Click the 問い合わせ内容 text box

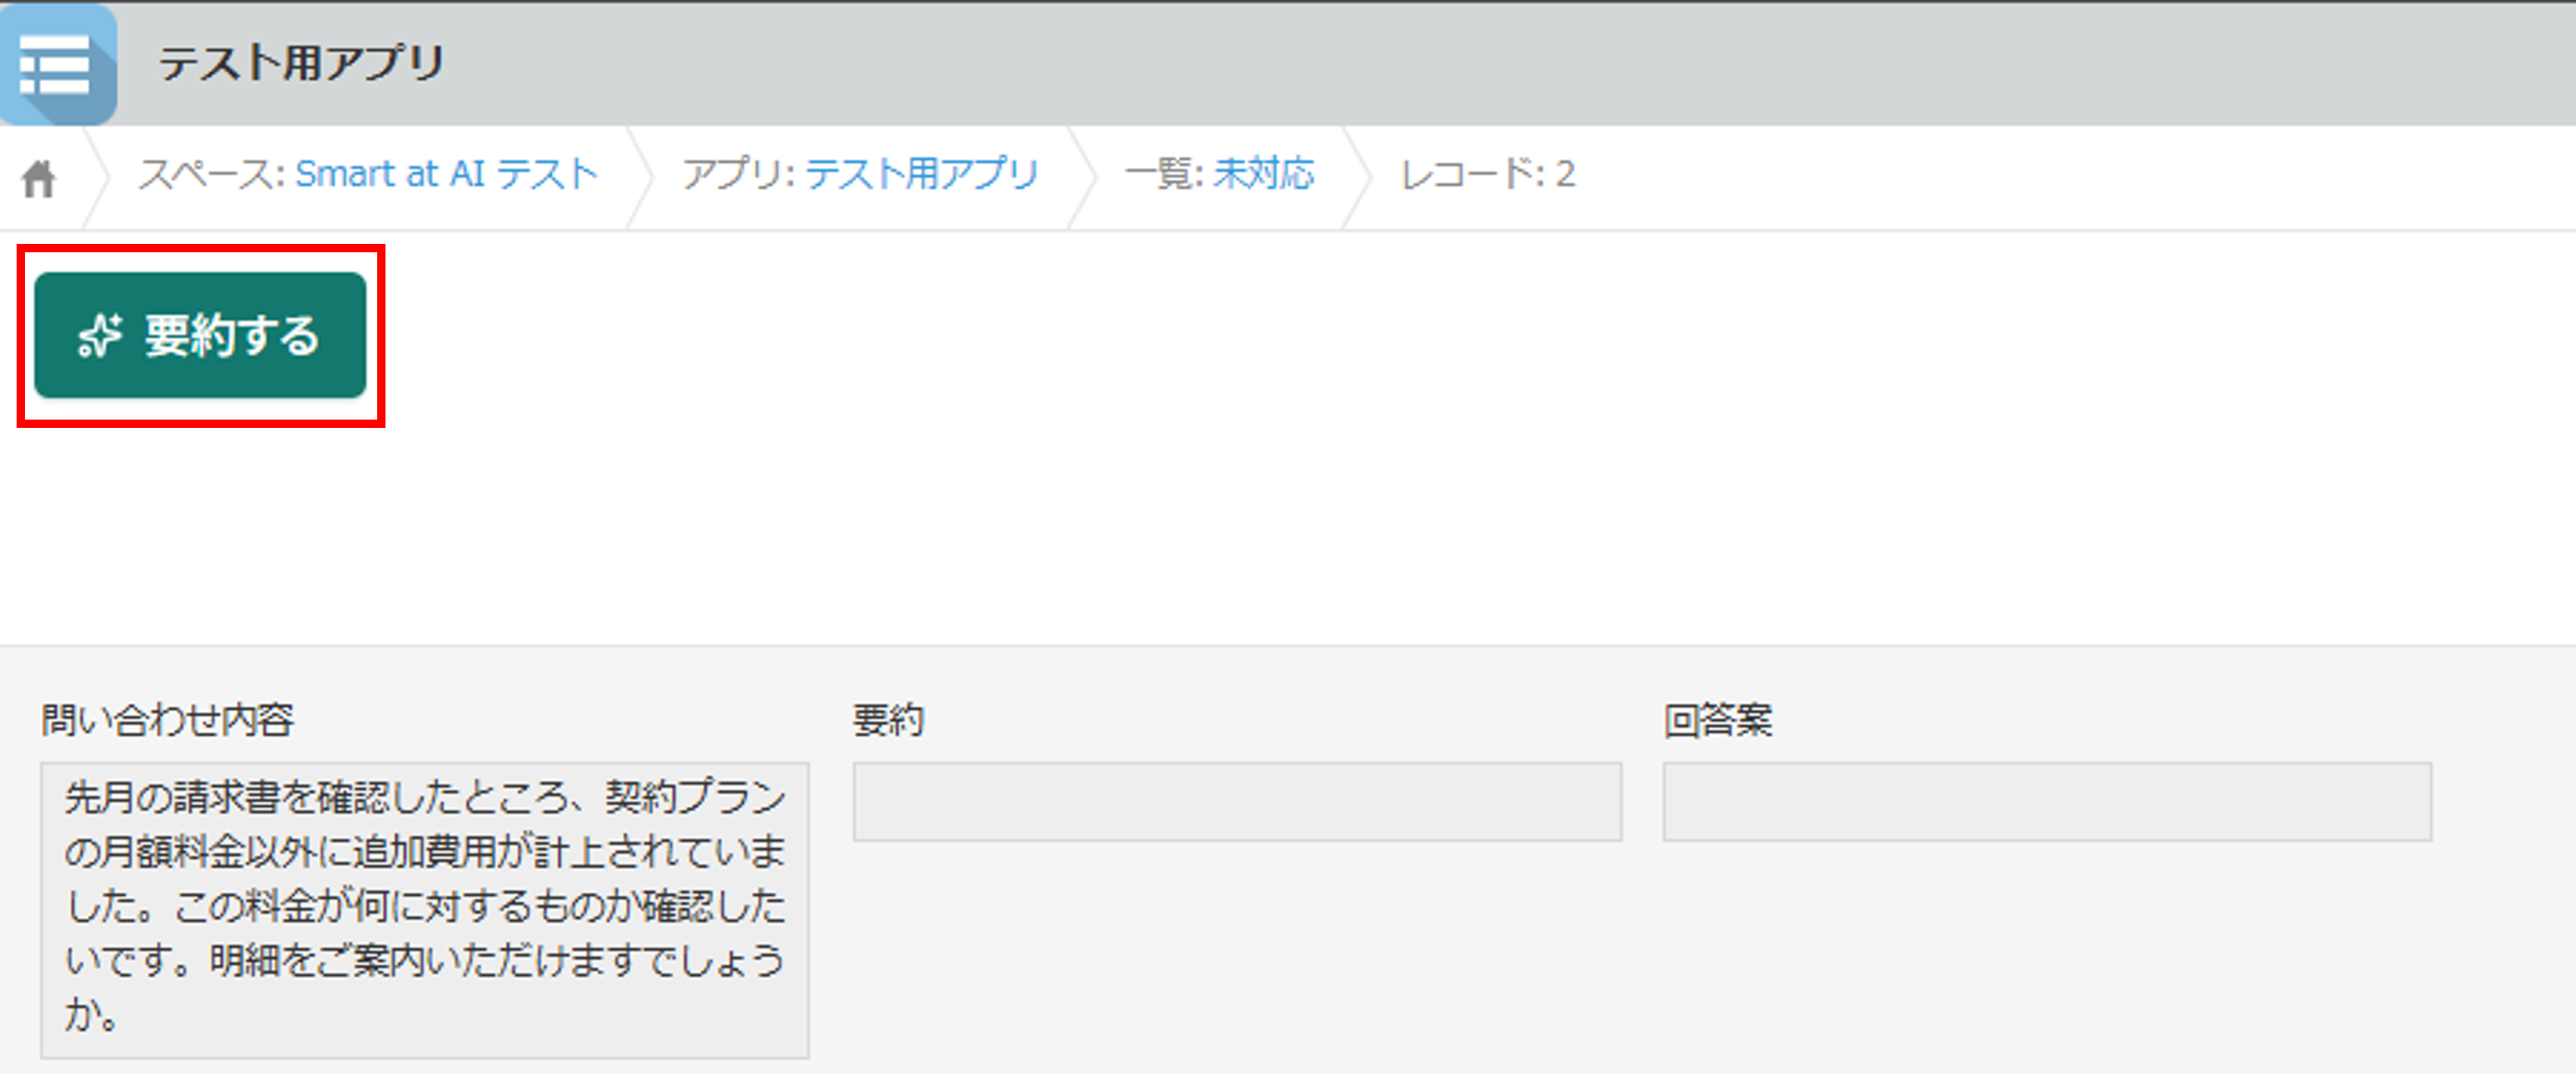(424, 910)
